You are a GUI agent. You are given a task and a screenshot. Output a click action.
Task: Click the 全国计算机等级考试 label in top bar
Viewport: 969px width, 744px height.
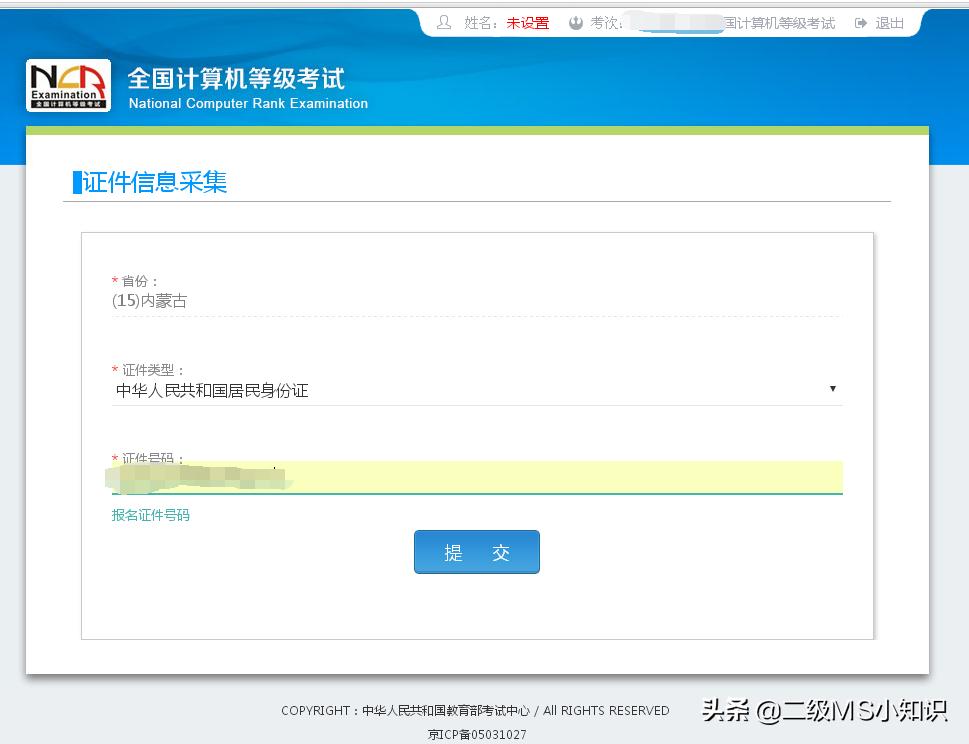pos(781,22)
